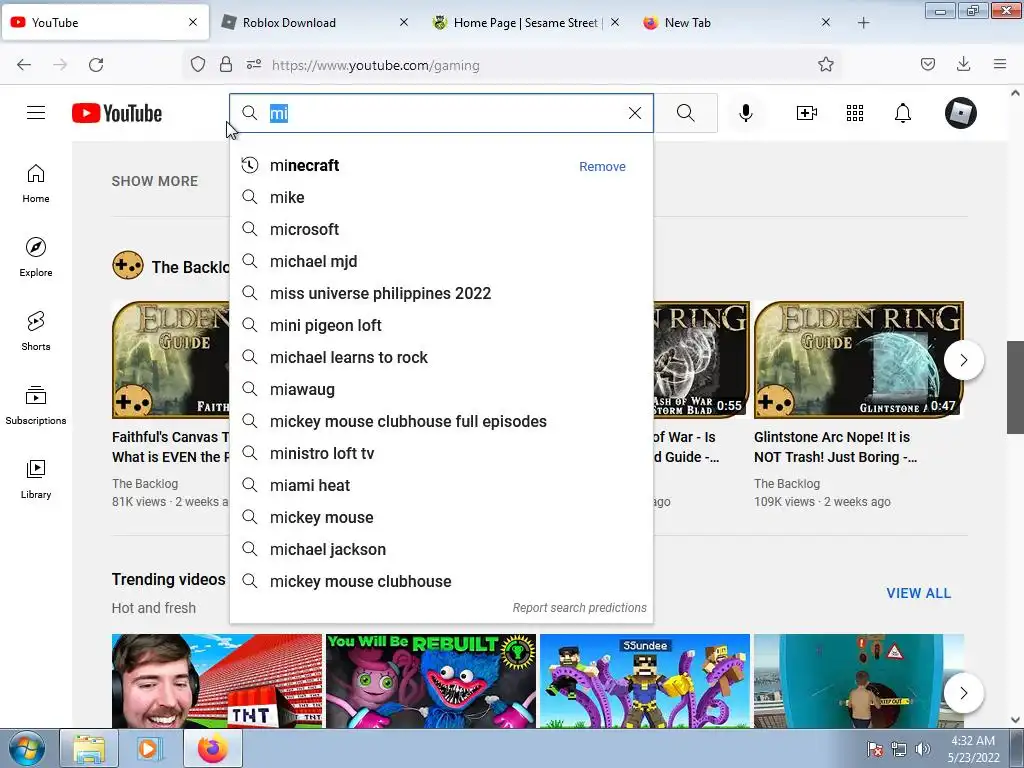Choose miawaug suggestion

pos(441,389)
